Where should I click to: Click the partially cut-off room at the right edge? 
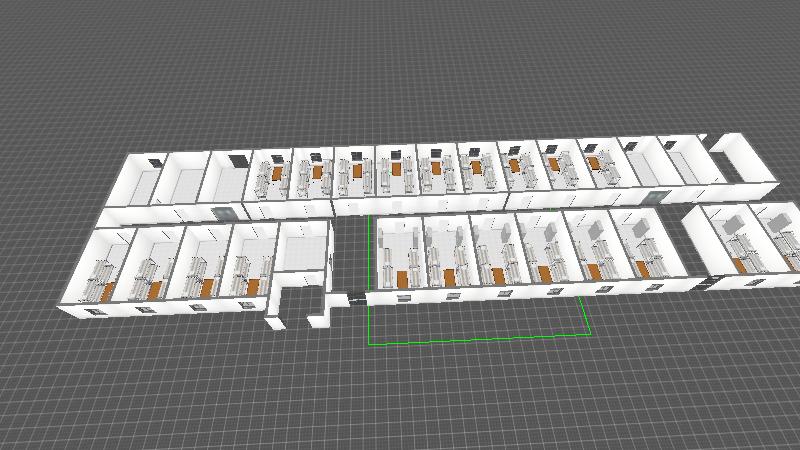pos(782,240)
